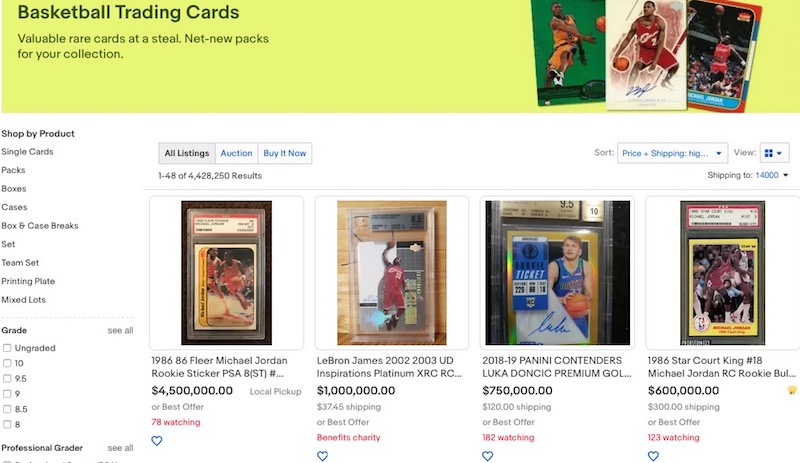See all Grade filter options
Image resolution: width=800 pixels, height=463 pixels.
coord(120,330)
